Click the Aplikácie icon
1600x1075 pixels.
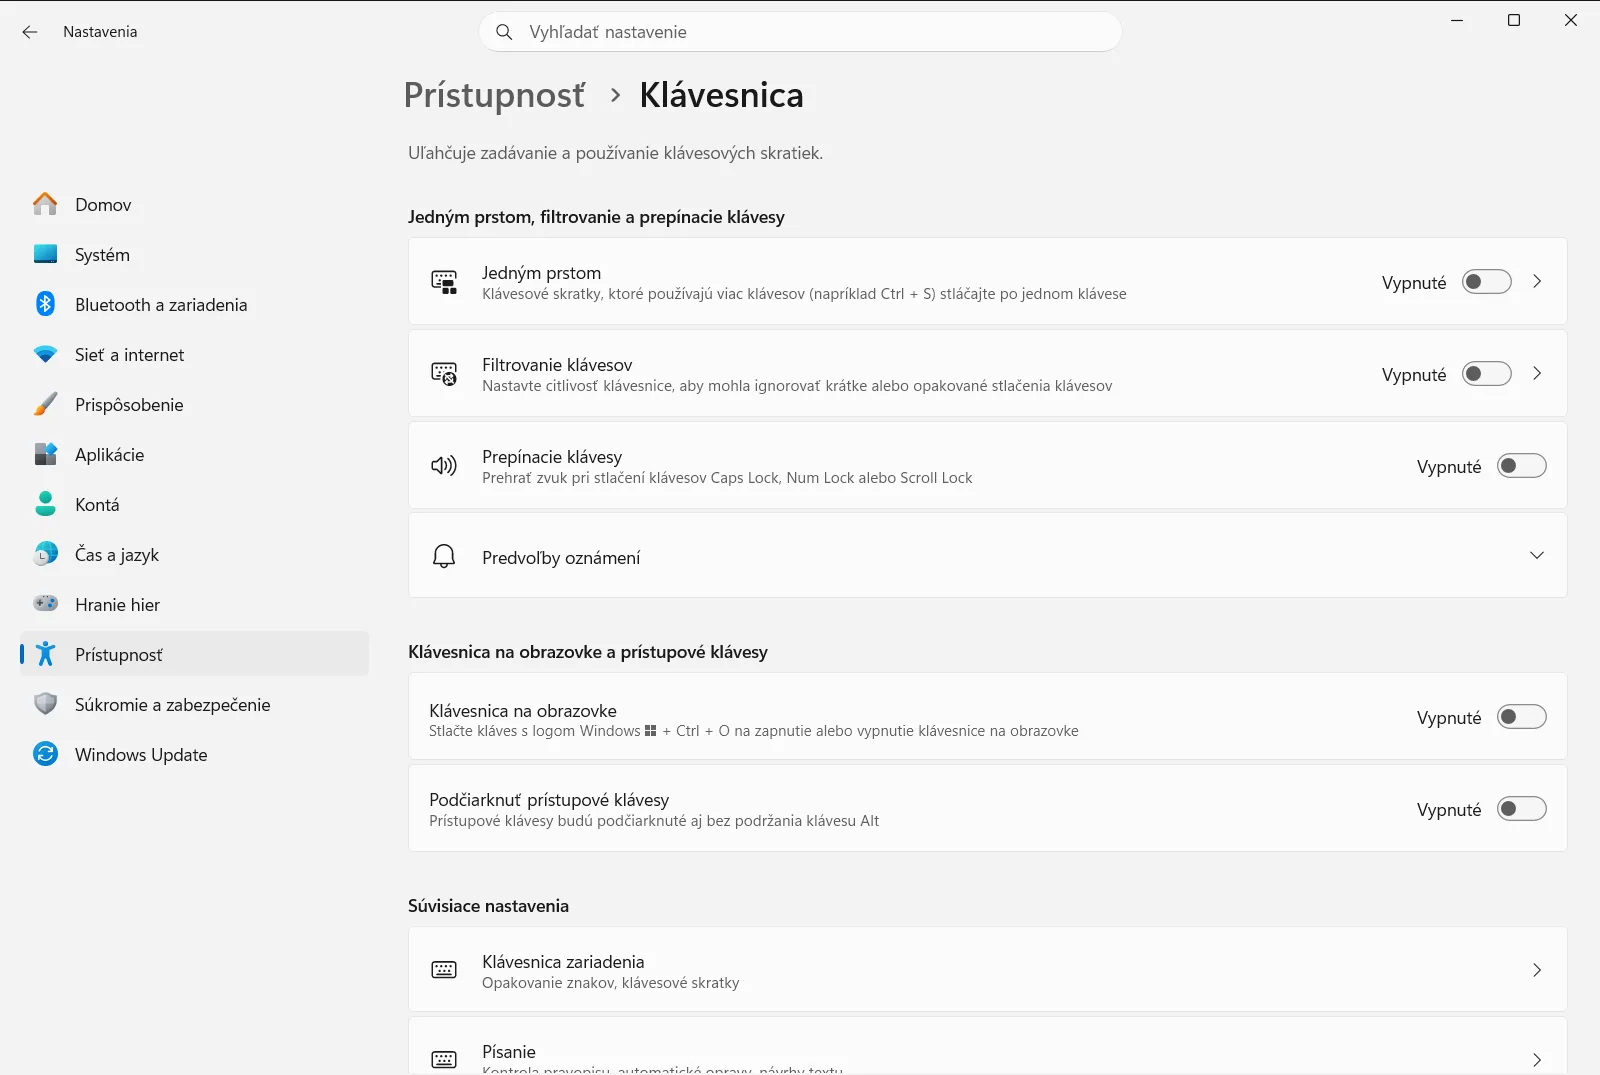(45, 454)
